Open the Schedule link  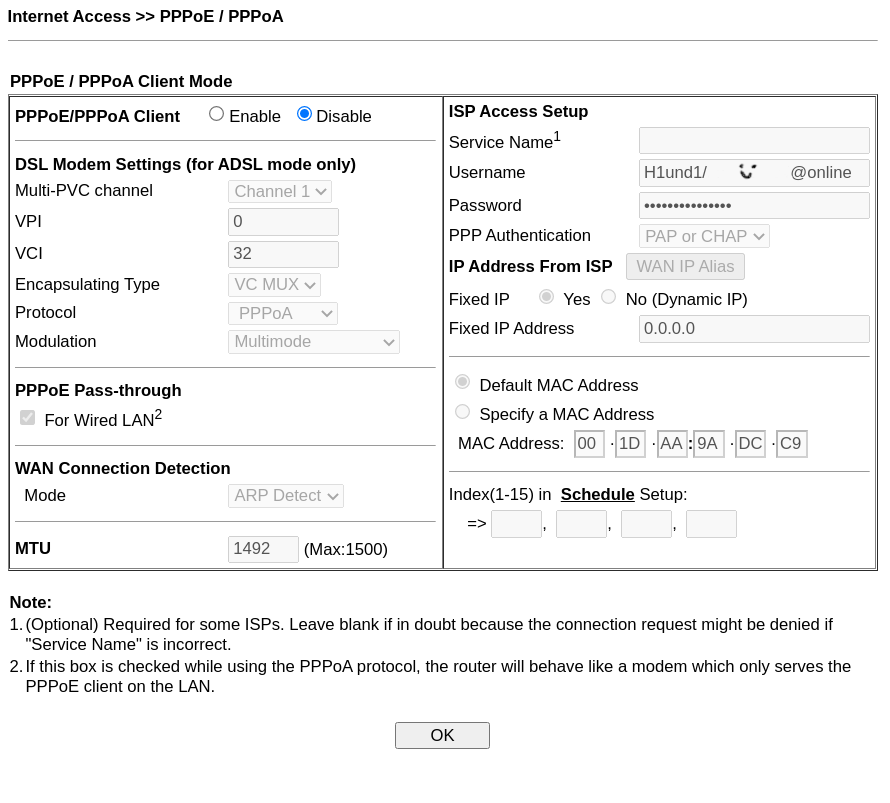(597, 494)
